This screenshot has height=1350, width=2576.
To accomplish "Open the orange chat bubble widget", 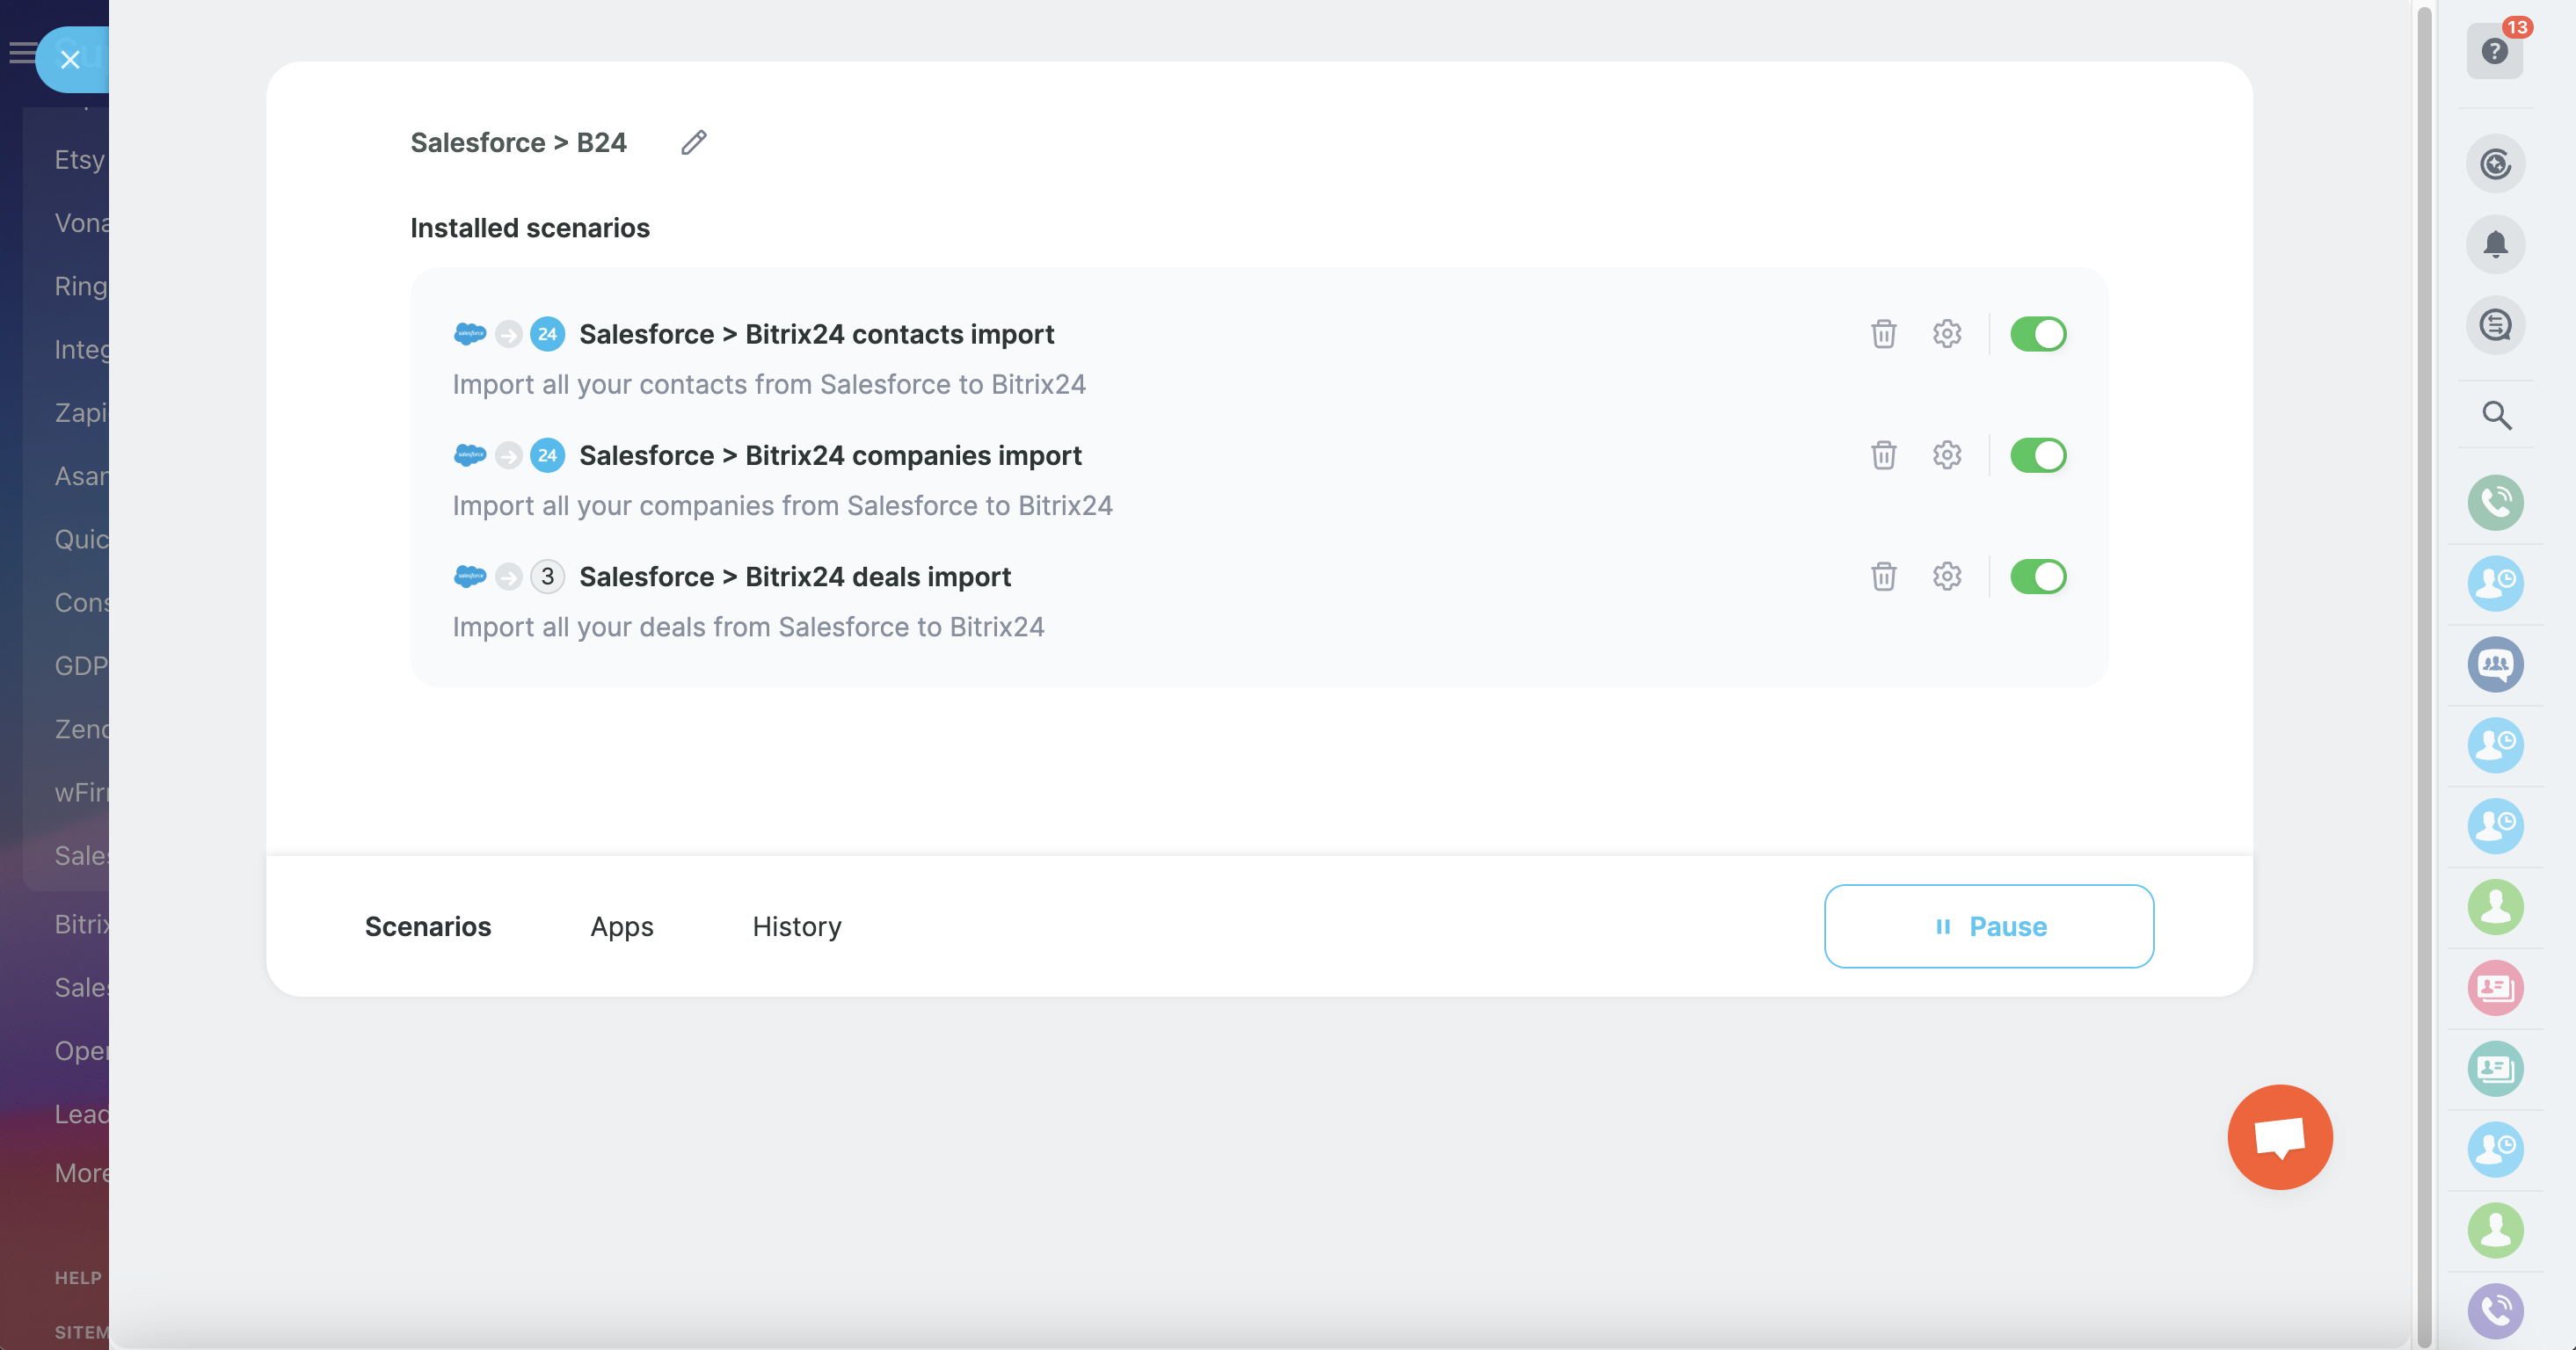I will point(2279,1137).
